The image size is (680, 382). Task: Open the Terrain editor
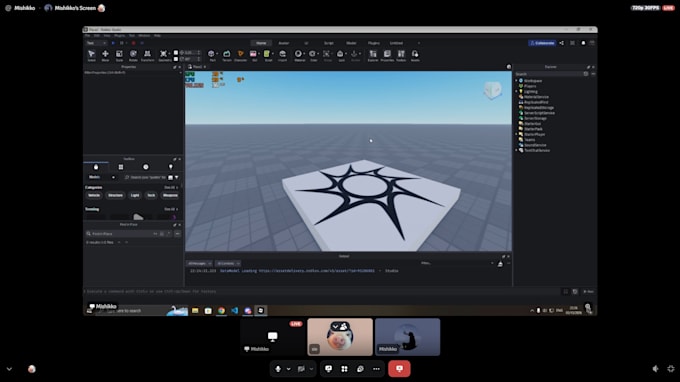pyautogui.click(x=227, y=55)
